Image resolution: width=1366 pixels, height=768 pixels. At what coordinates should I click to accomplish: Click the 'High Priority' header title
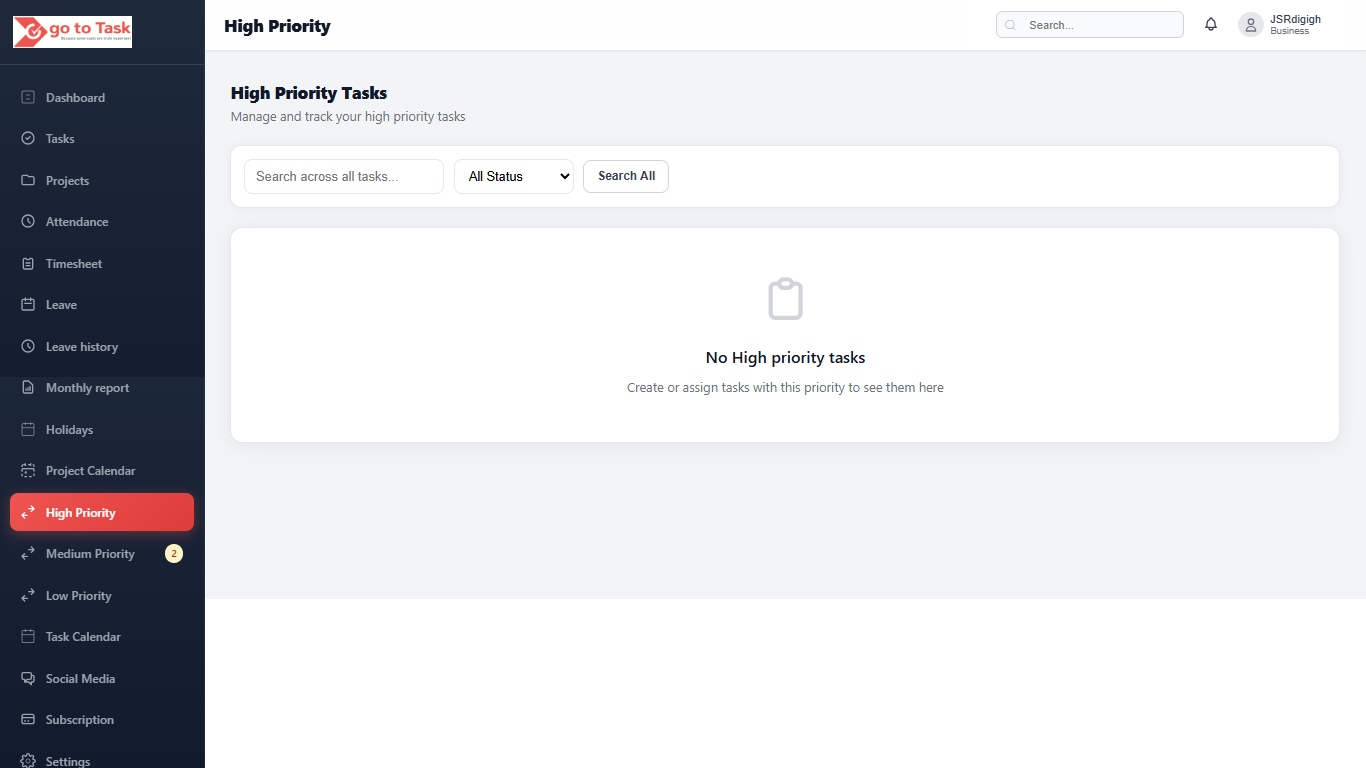[x=277, y=26]
